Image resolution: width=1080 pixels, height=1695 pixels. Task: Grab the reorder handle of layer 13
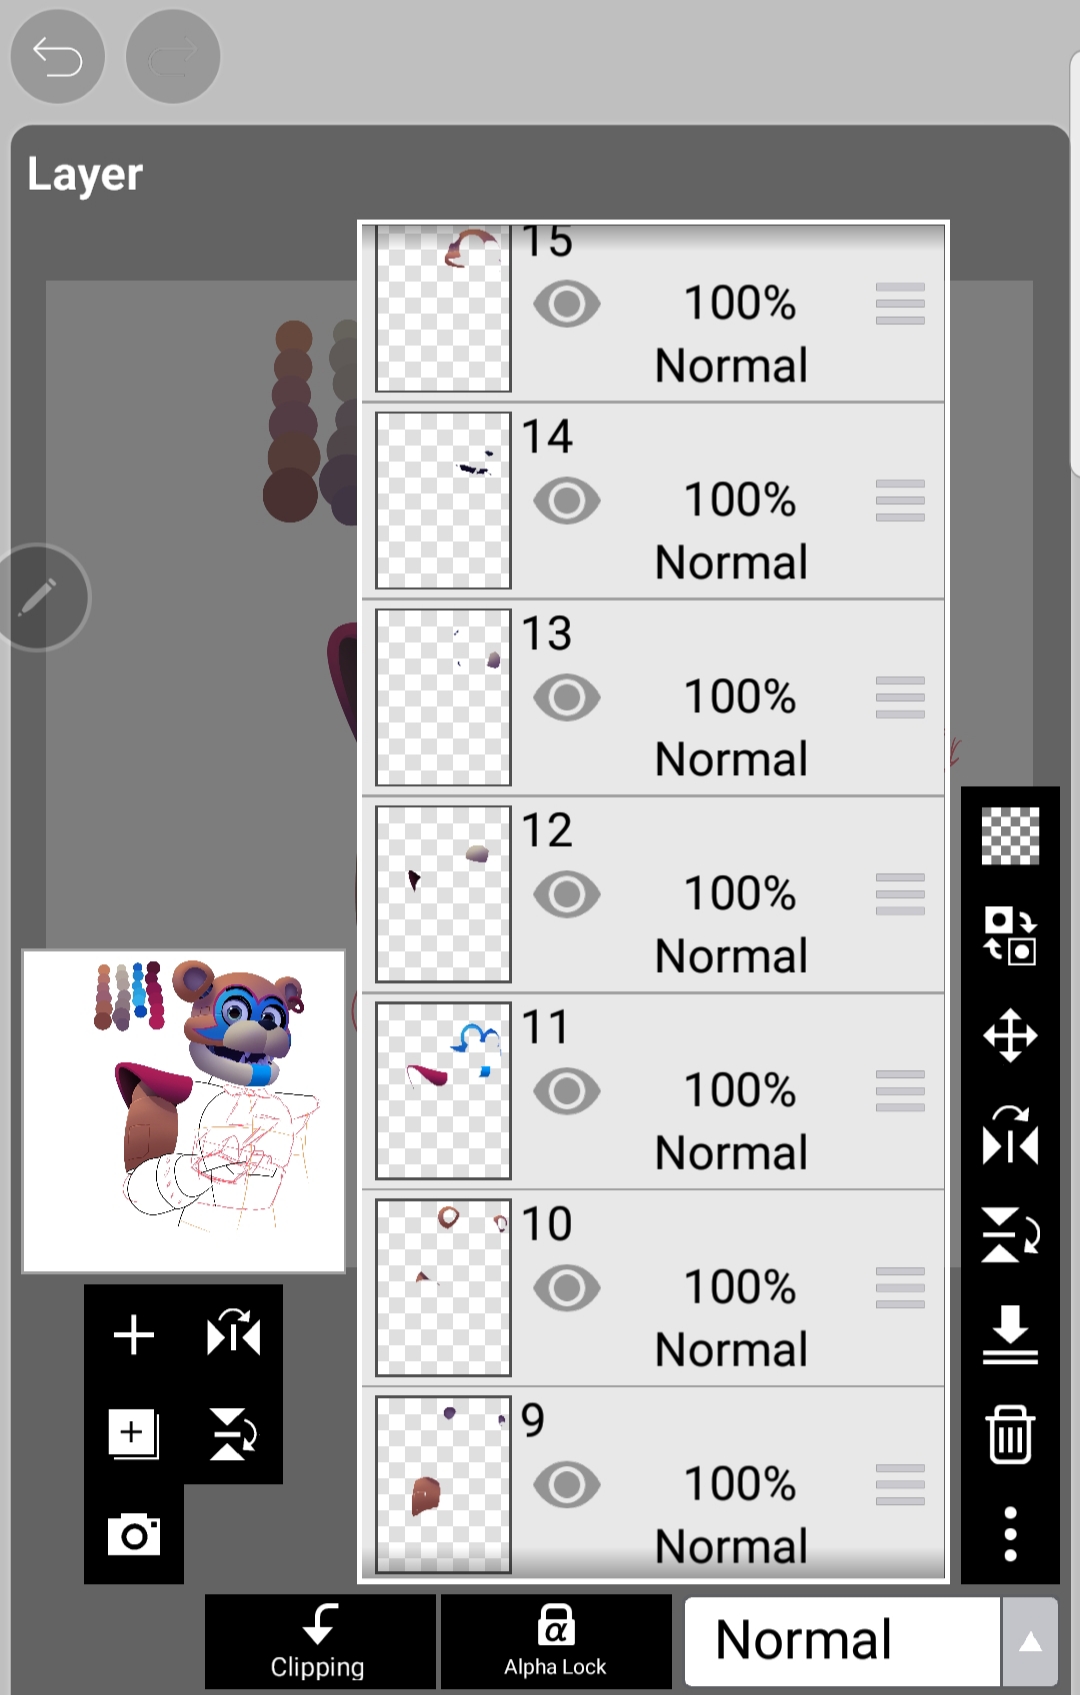tap(900, 697)
